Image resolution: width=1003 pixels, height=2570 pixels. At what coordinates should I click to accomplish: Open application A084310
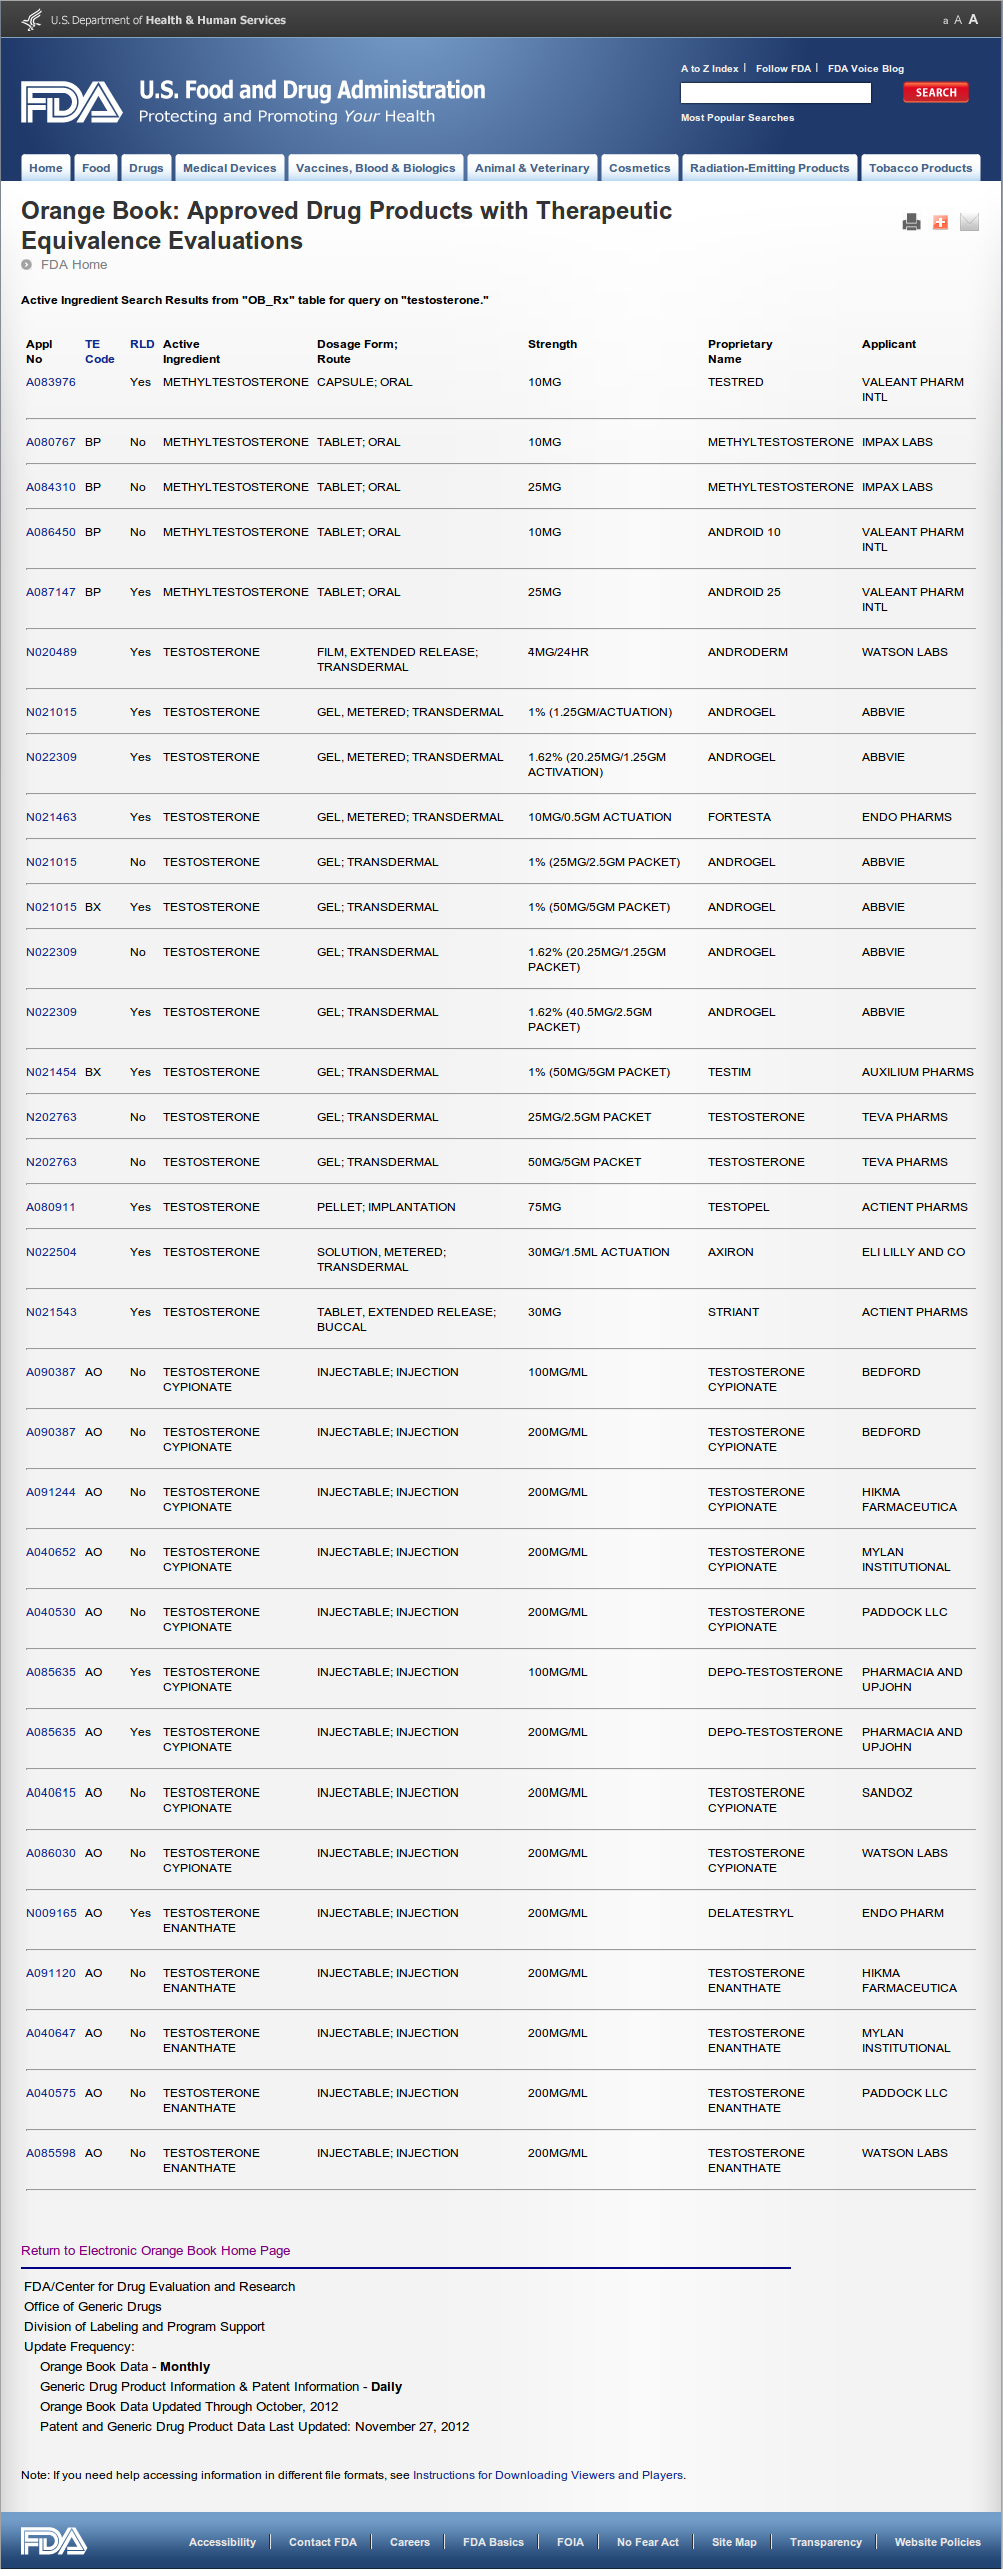pos(51,487)
